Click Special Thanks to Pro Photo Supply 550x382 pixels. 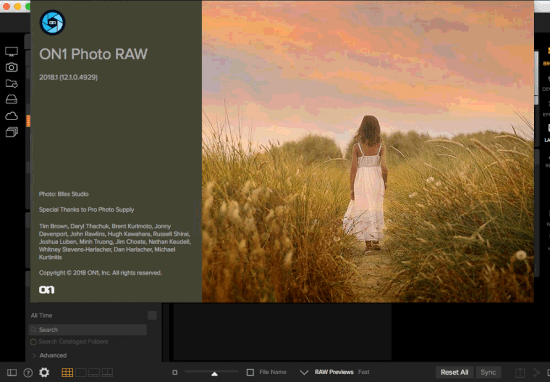(86, 210)
